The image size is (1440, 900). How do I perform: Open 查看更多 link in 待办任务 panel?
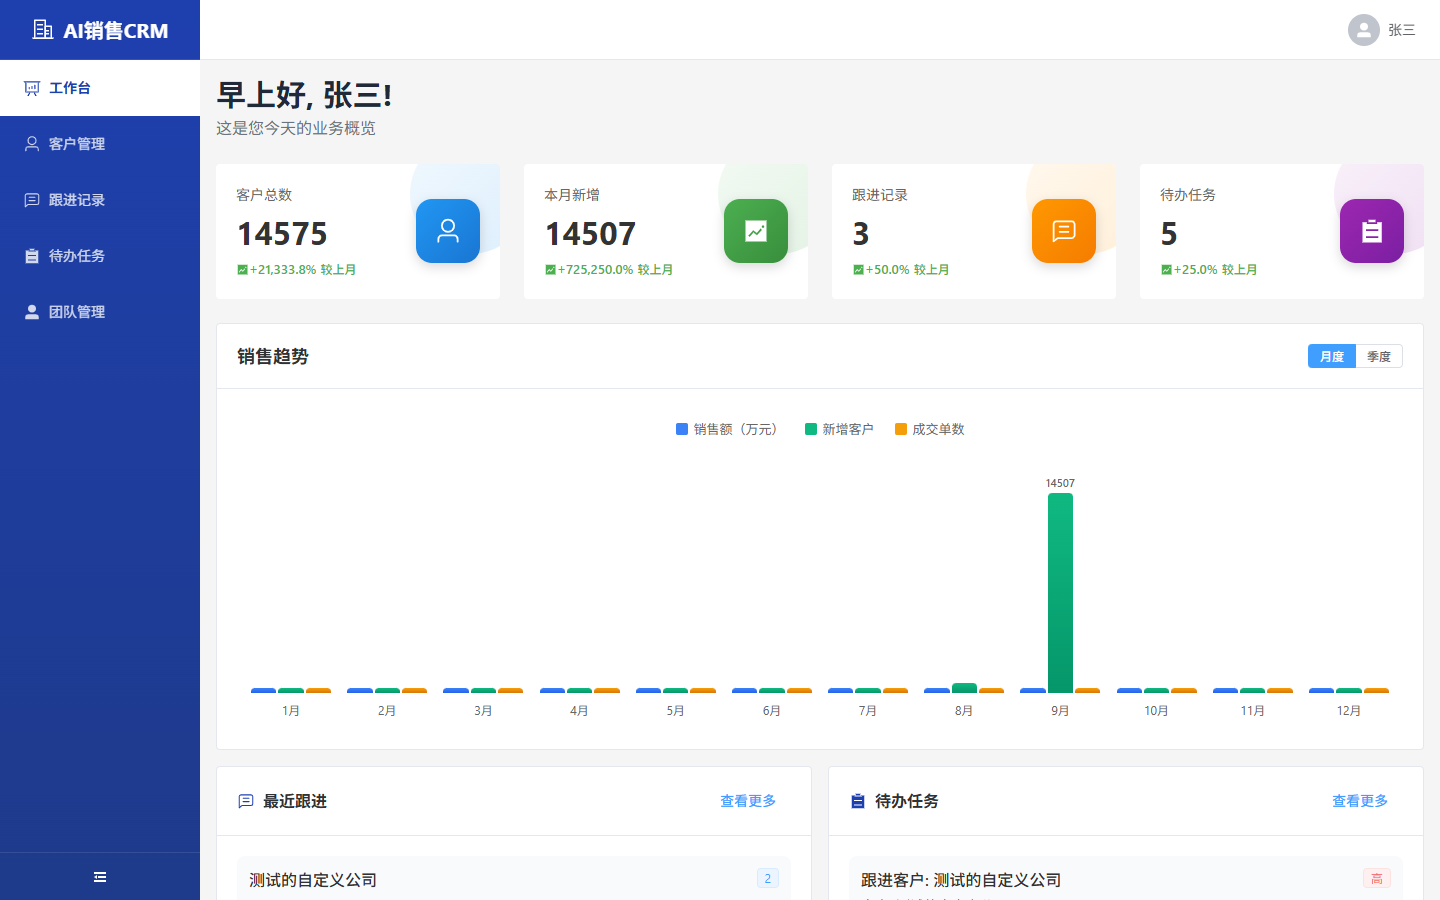coord(1360,801)
